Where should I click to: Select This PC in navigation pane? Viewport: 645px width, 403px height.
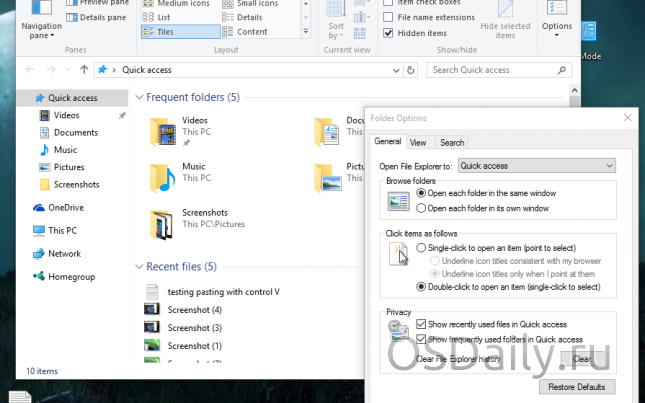pyautogui.click(x=62, y=230)
